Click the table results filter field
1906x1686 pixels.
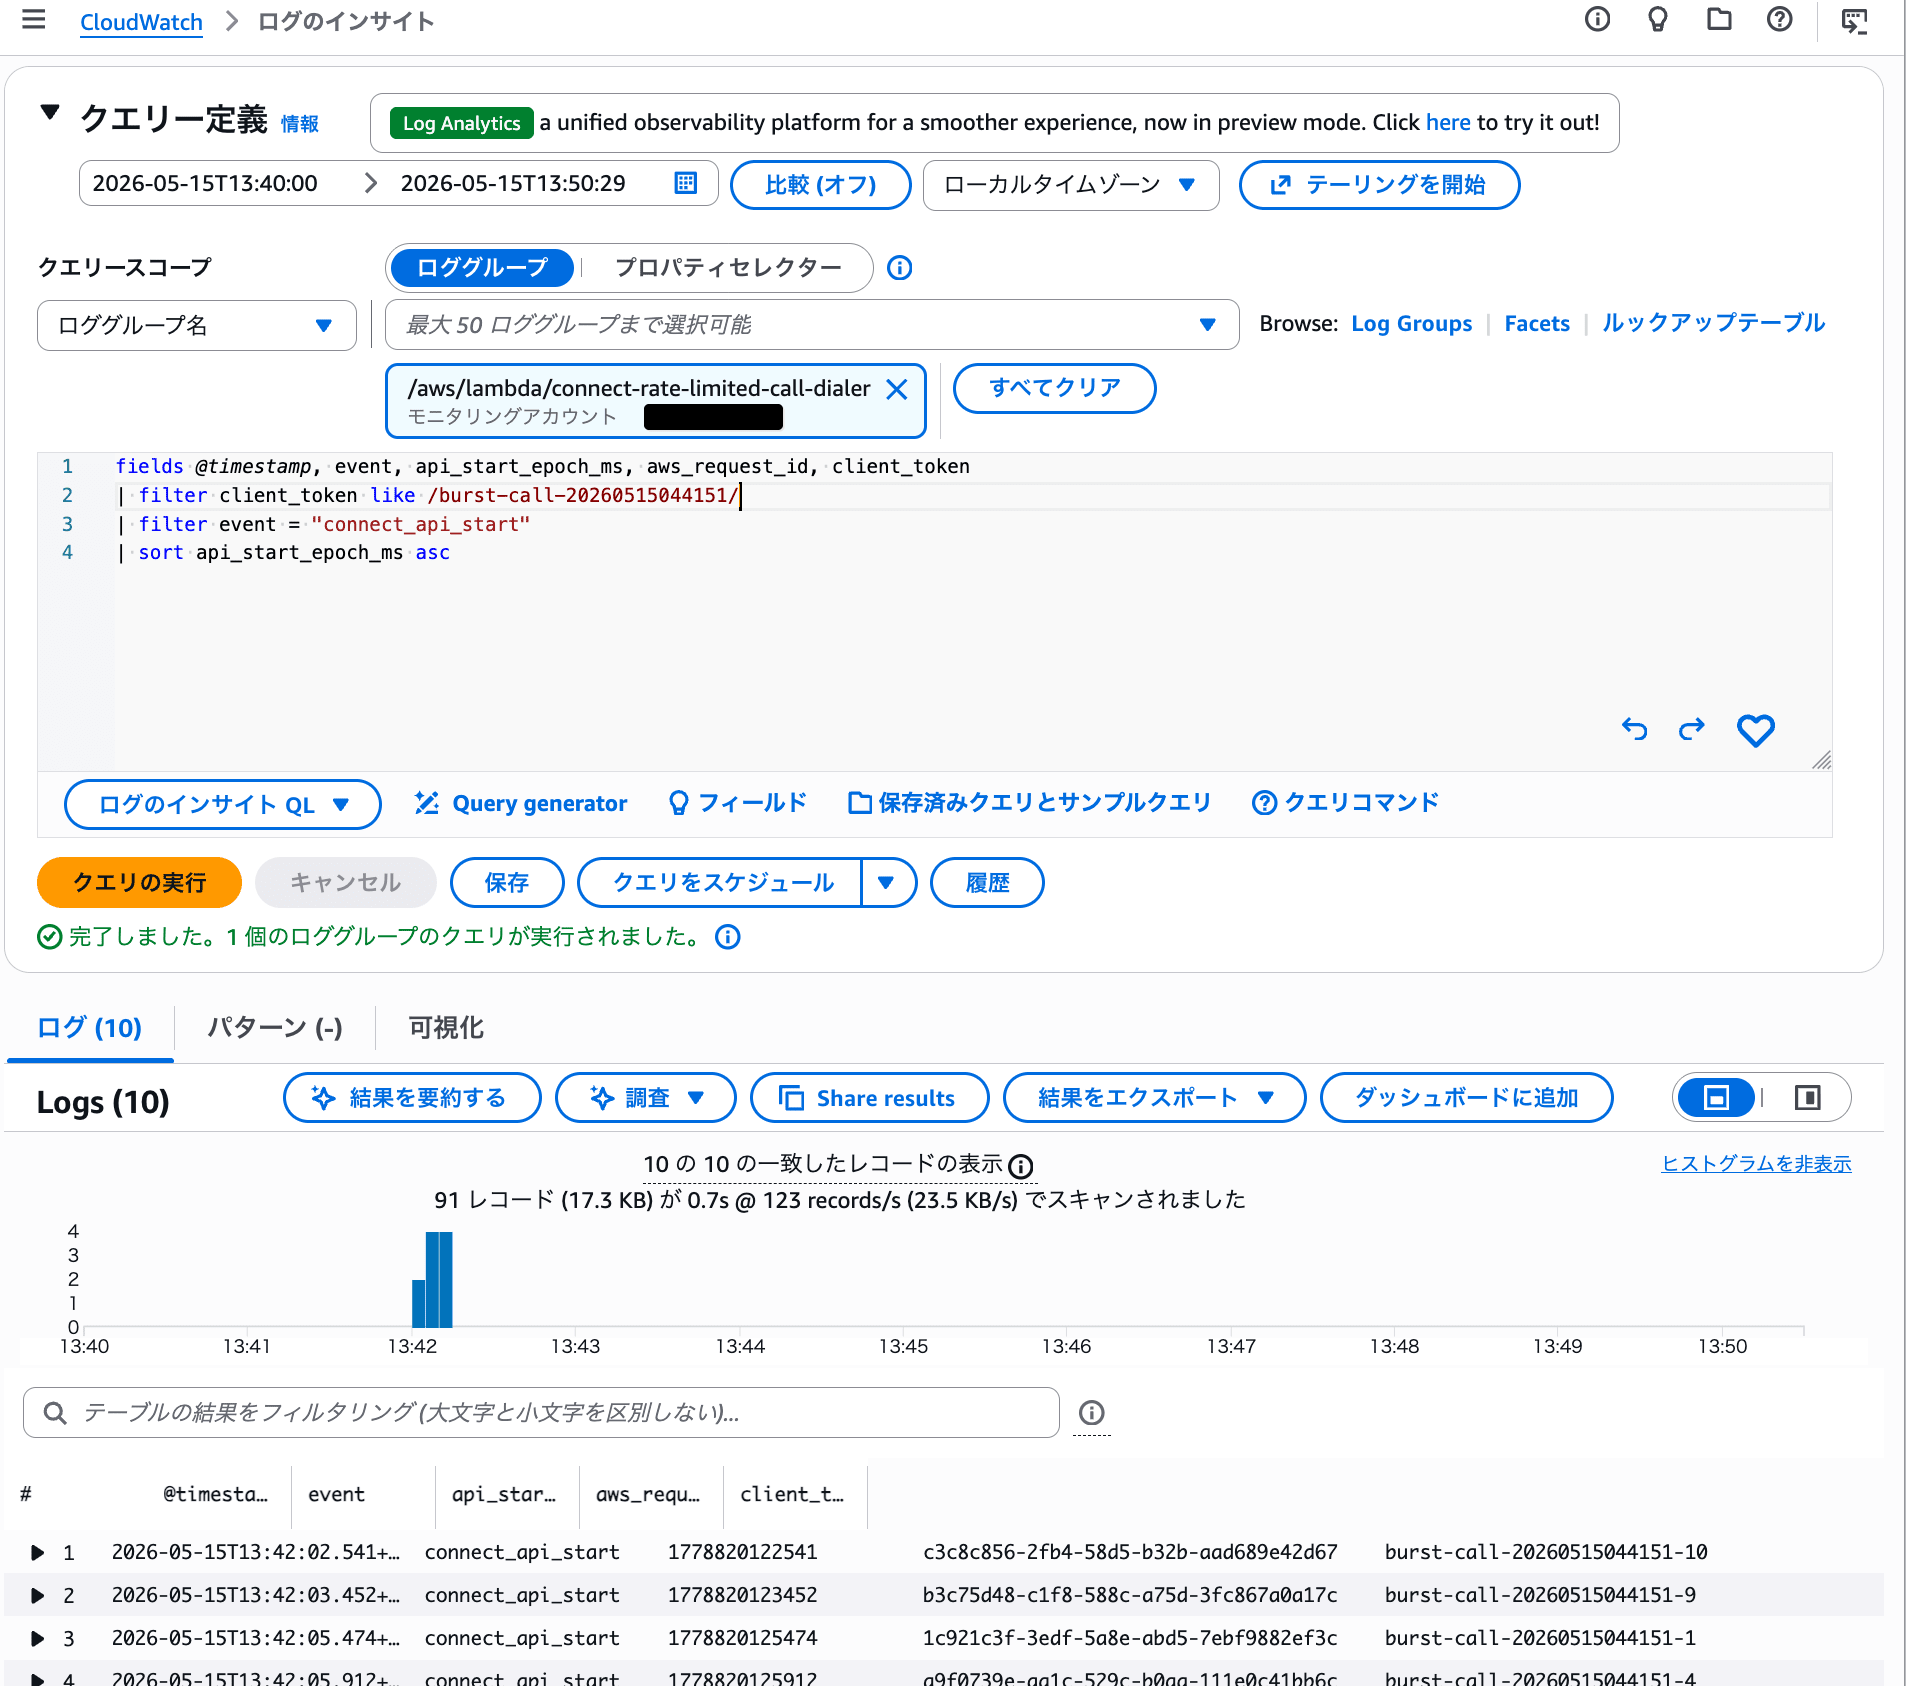pyautogui.click(x=541, y=1413)
